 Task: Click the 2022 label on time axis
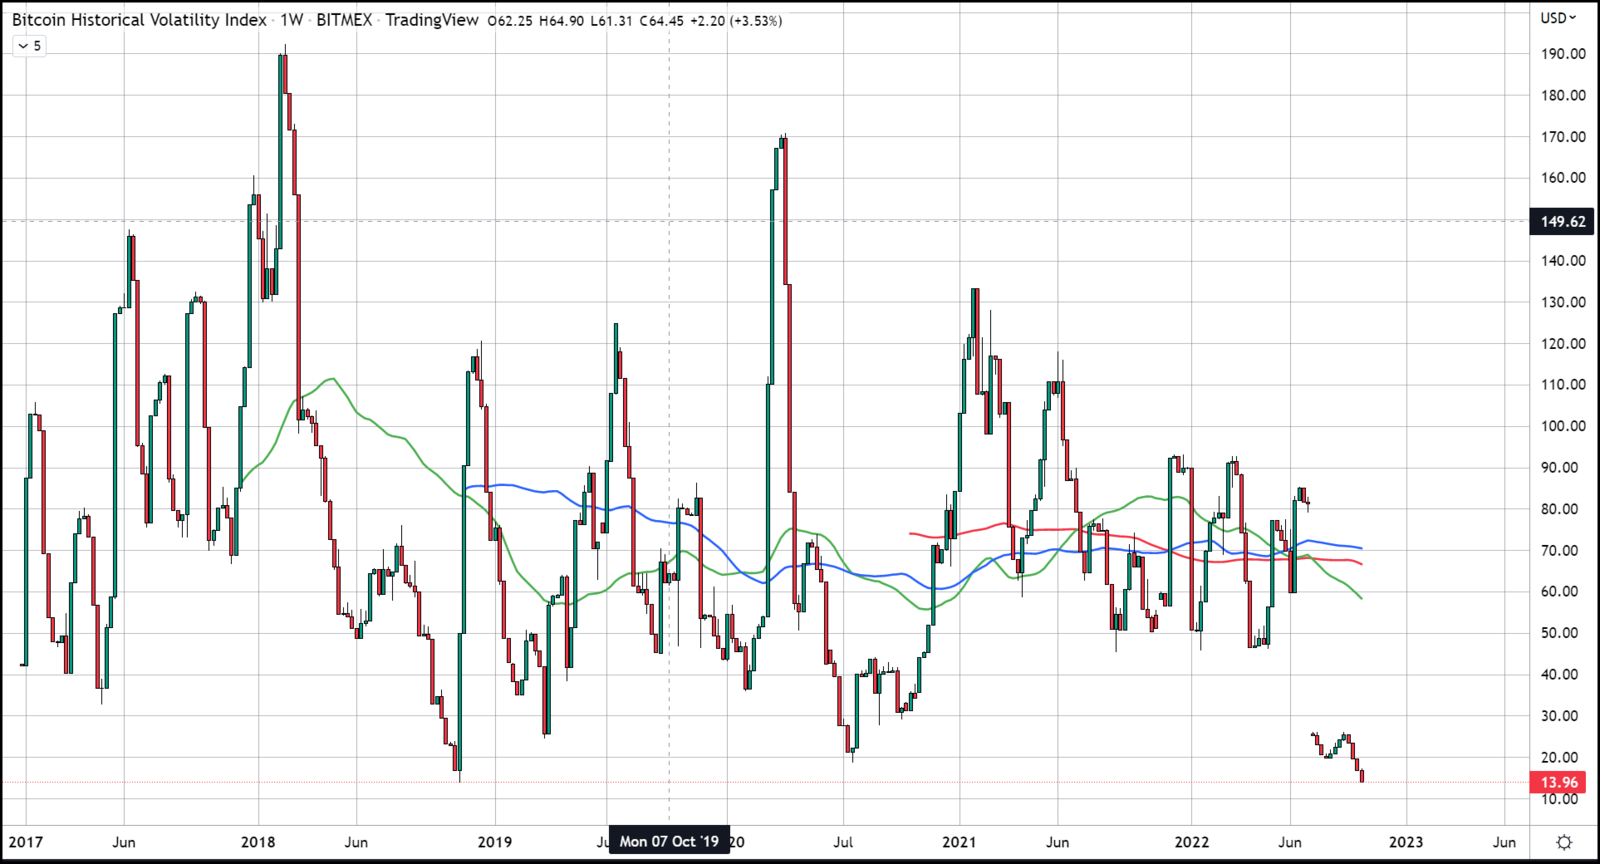1191,842
